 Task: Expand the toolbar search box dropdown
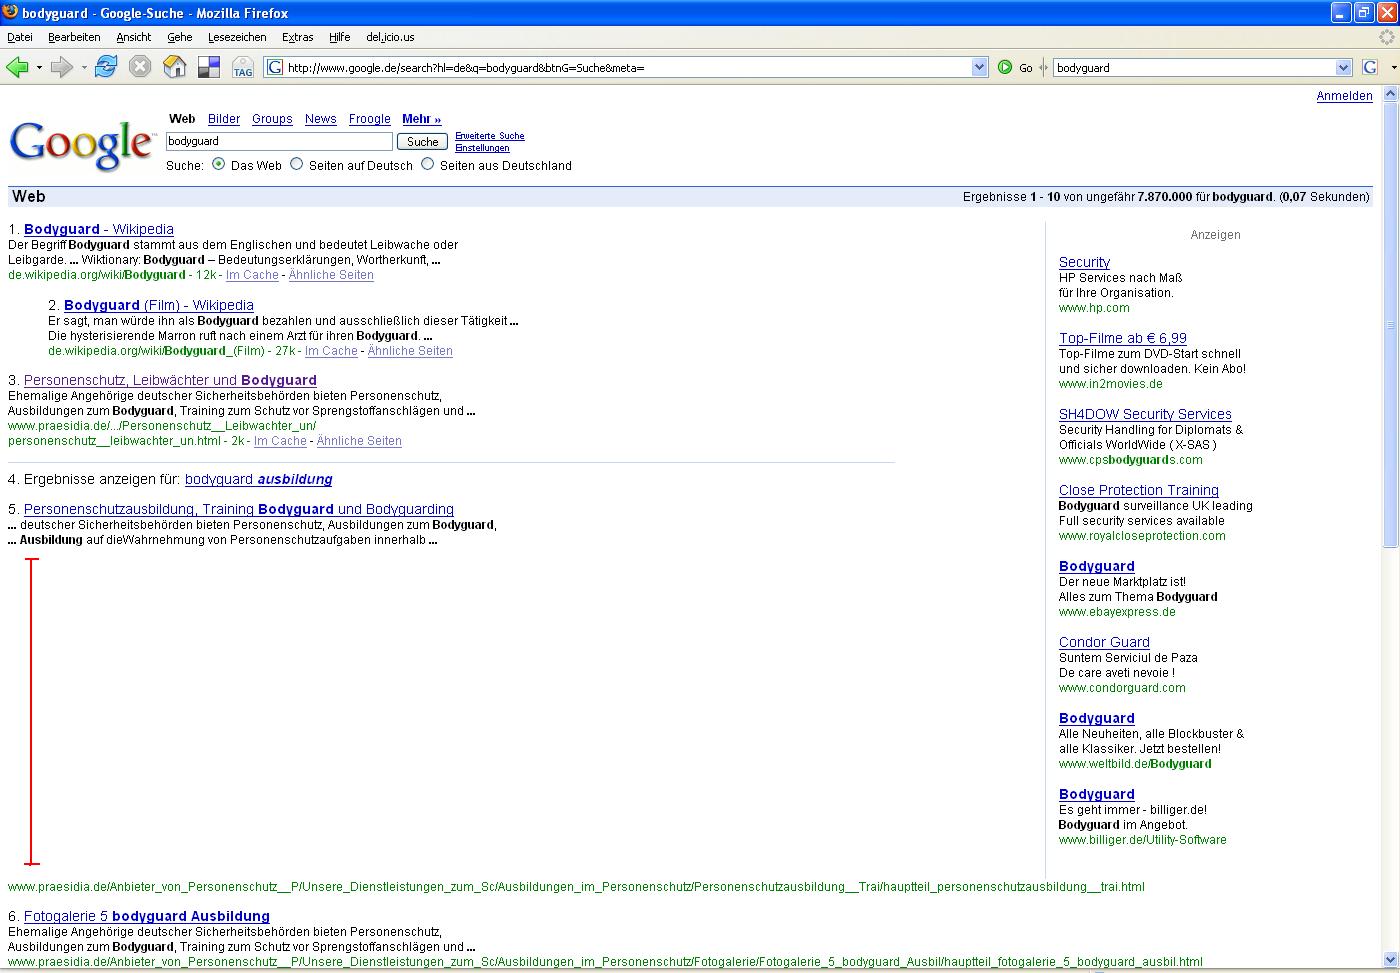click(1343, 67)
